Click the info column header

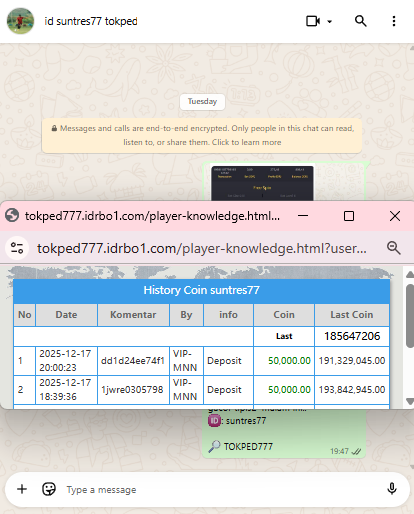point(228,315)
